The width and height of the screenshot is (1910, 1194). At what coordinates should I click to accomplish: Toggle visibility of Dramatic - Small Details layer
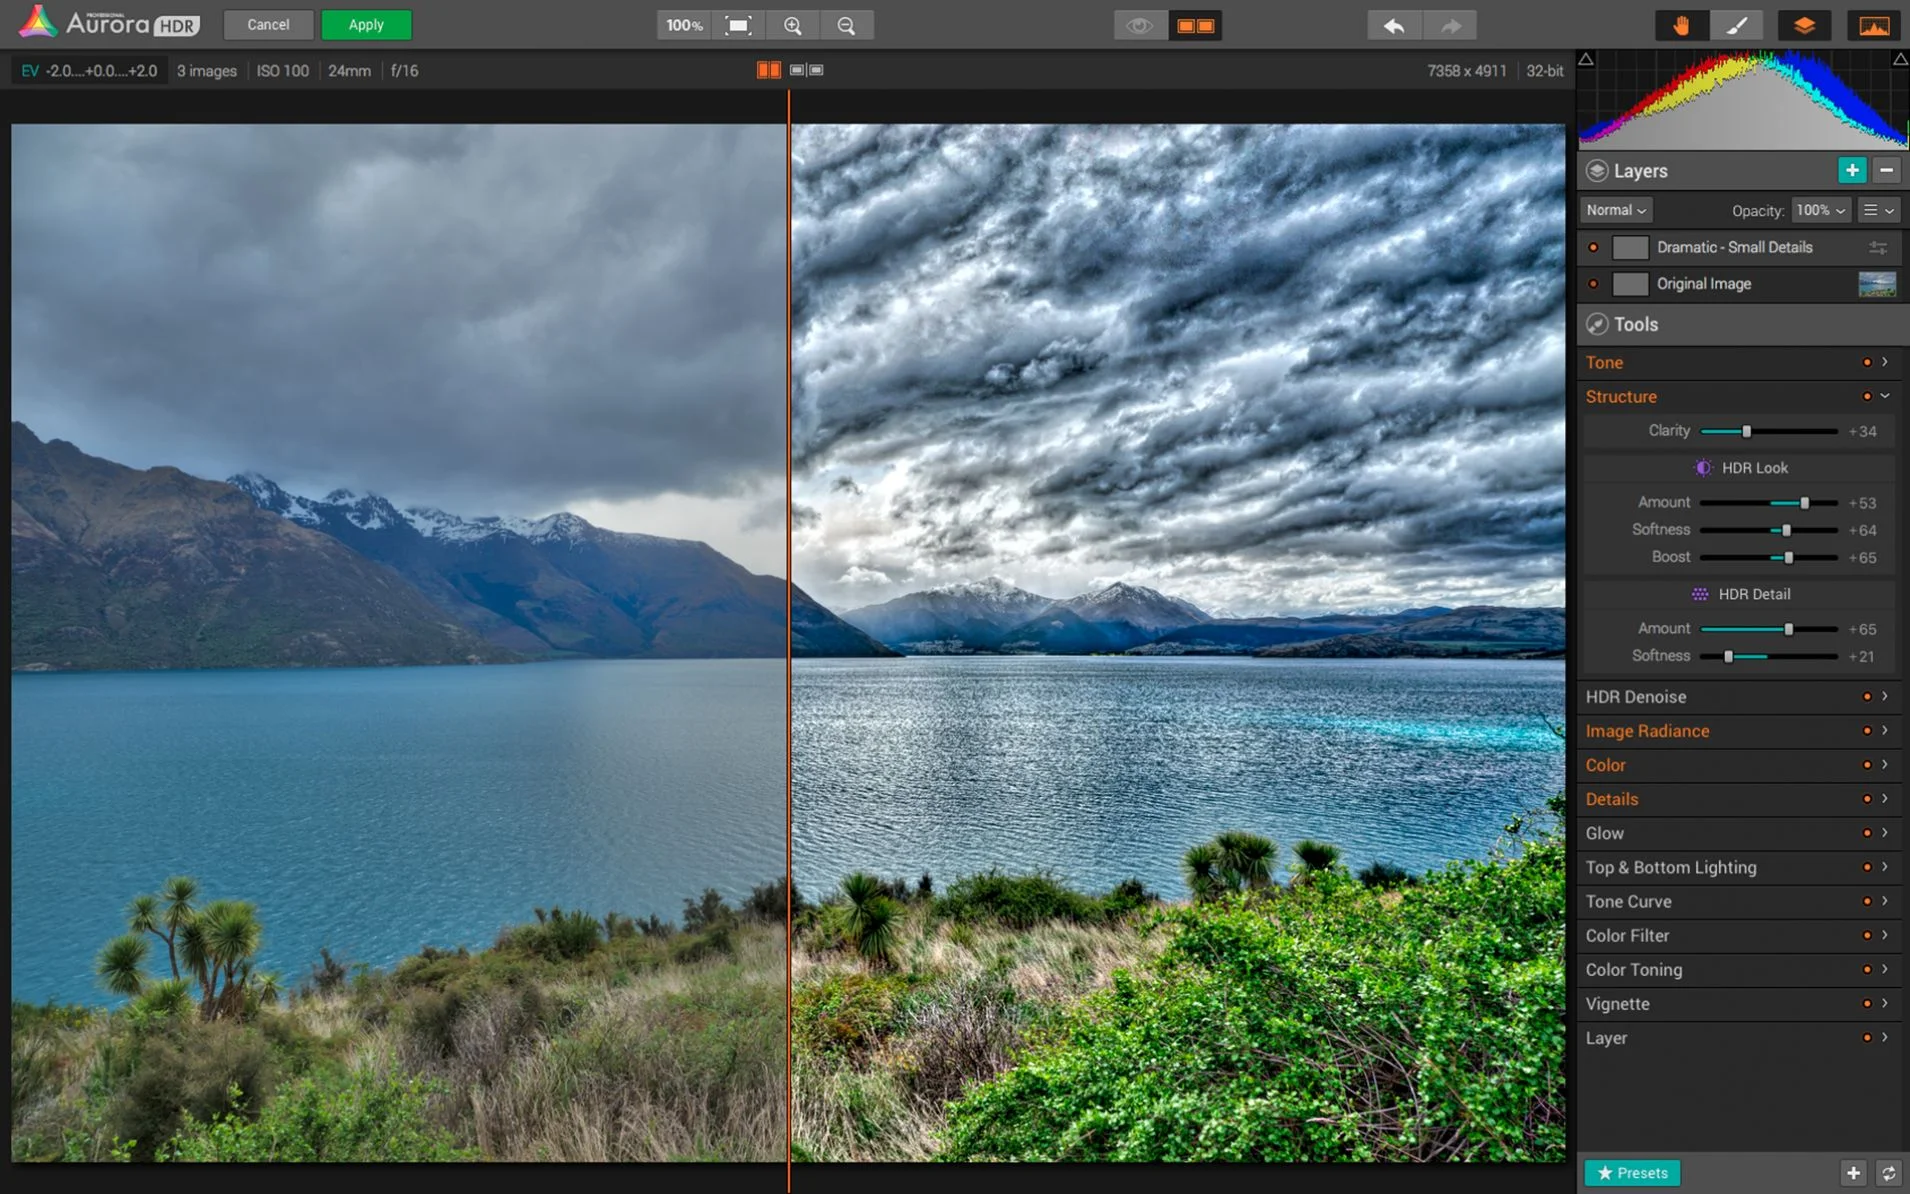pos(1593,247)
